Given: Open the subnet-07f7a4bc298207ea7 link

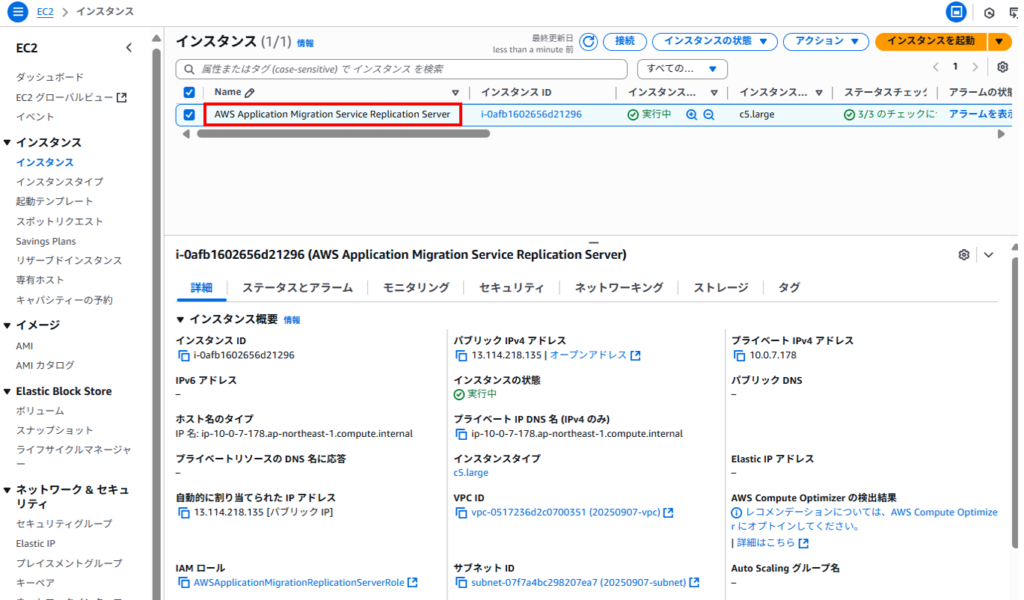Looking at the screenshot, I should tap(579, 582).
